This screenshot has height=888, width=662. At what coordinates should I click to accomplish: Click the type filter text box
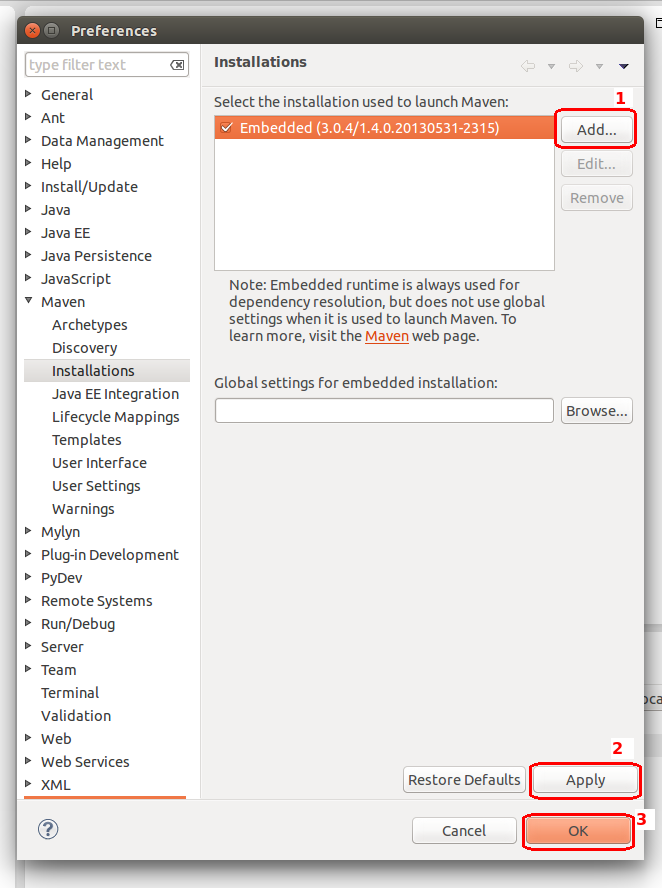pos(95,65)
